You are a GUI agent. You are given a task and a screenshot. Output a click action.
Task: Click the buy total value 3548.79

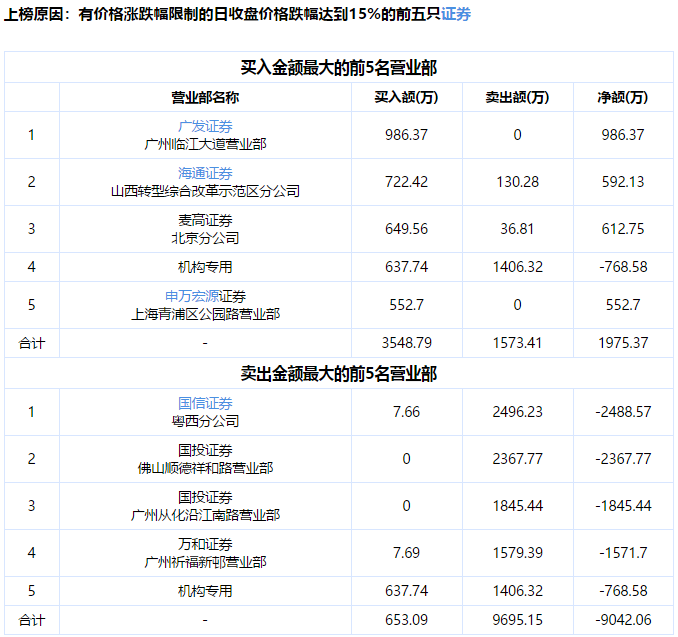[x=407, y=343]
